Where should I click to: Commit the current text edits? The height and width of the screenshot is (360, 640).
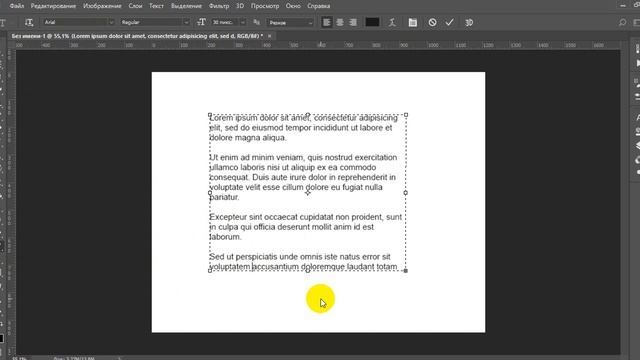[449, 22]
